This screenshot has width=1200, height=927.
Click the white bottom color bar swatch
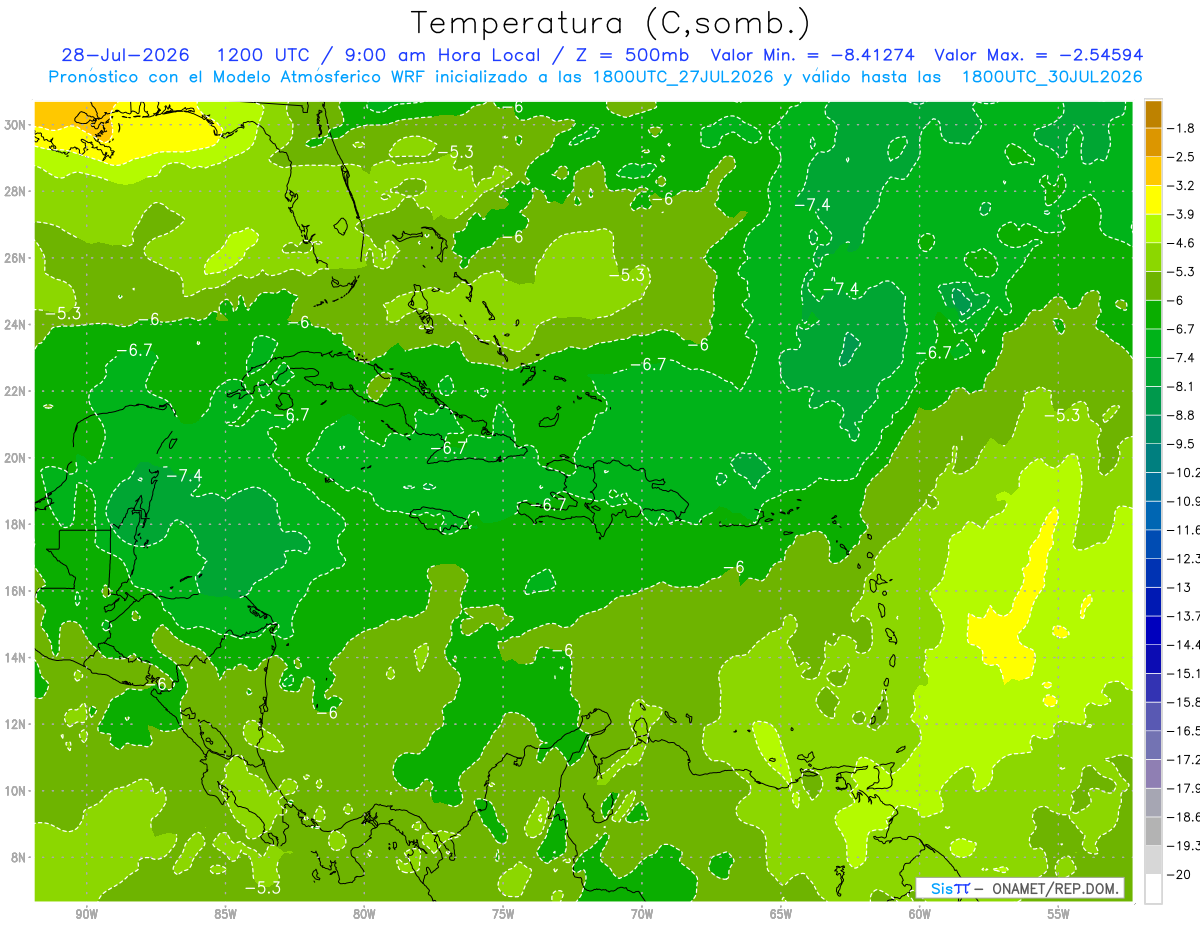pos(1153,889)
